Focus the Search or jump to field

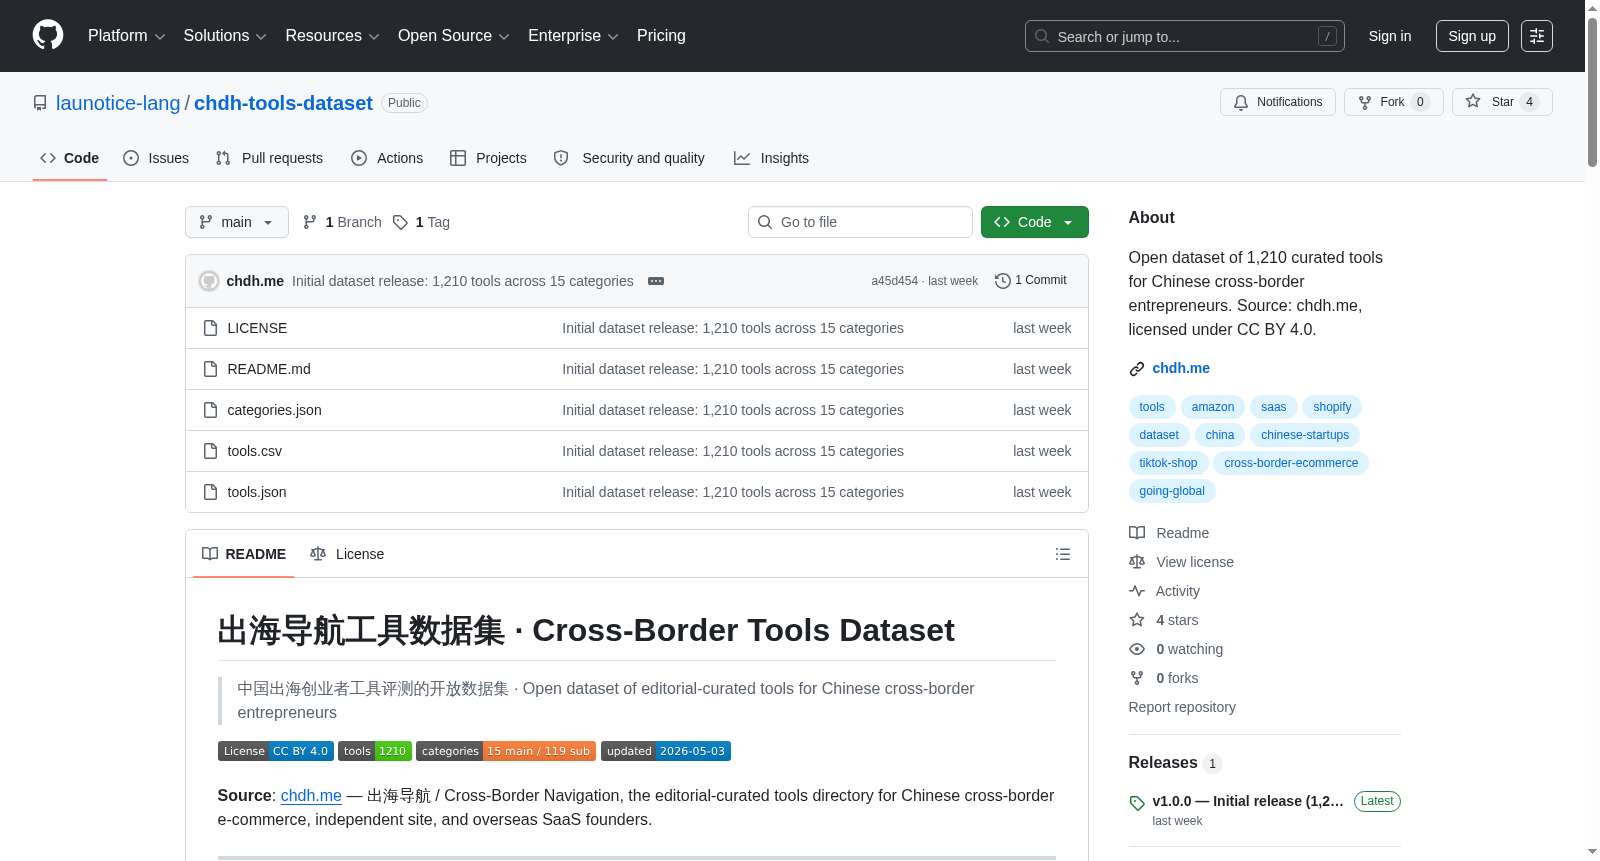click(x=1185, y=36)
